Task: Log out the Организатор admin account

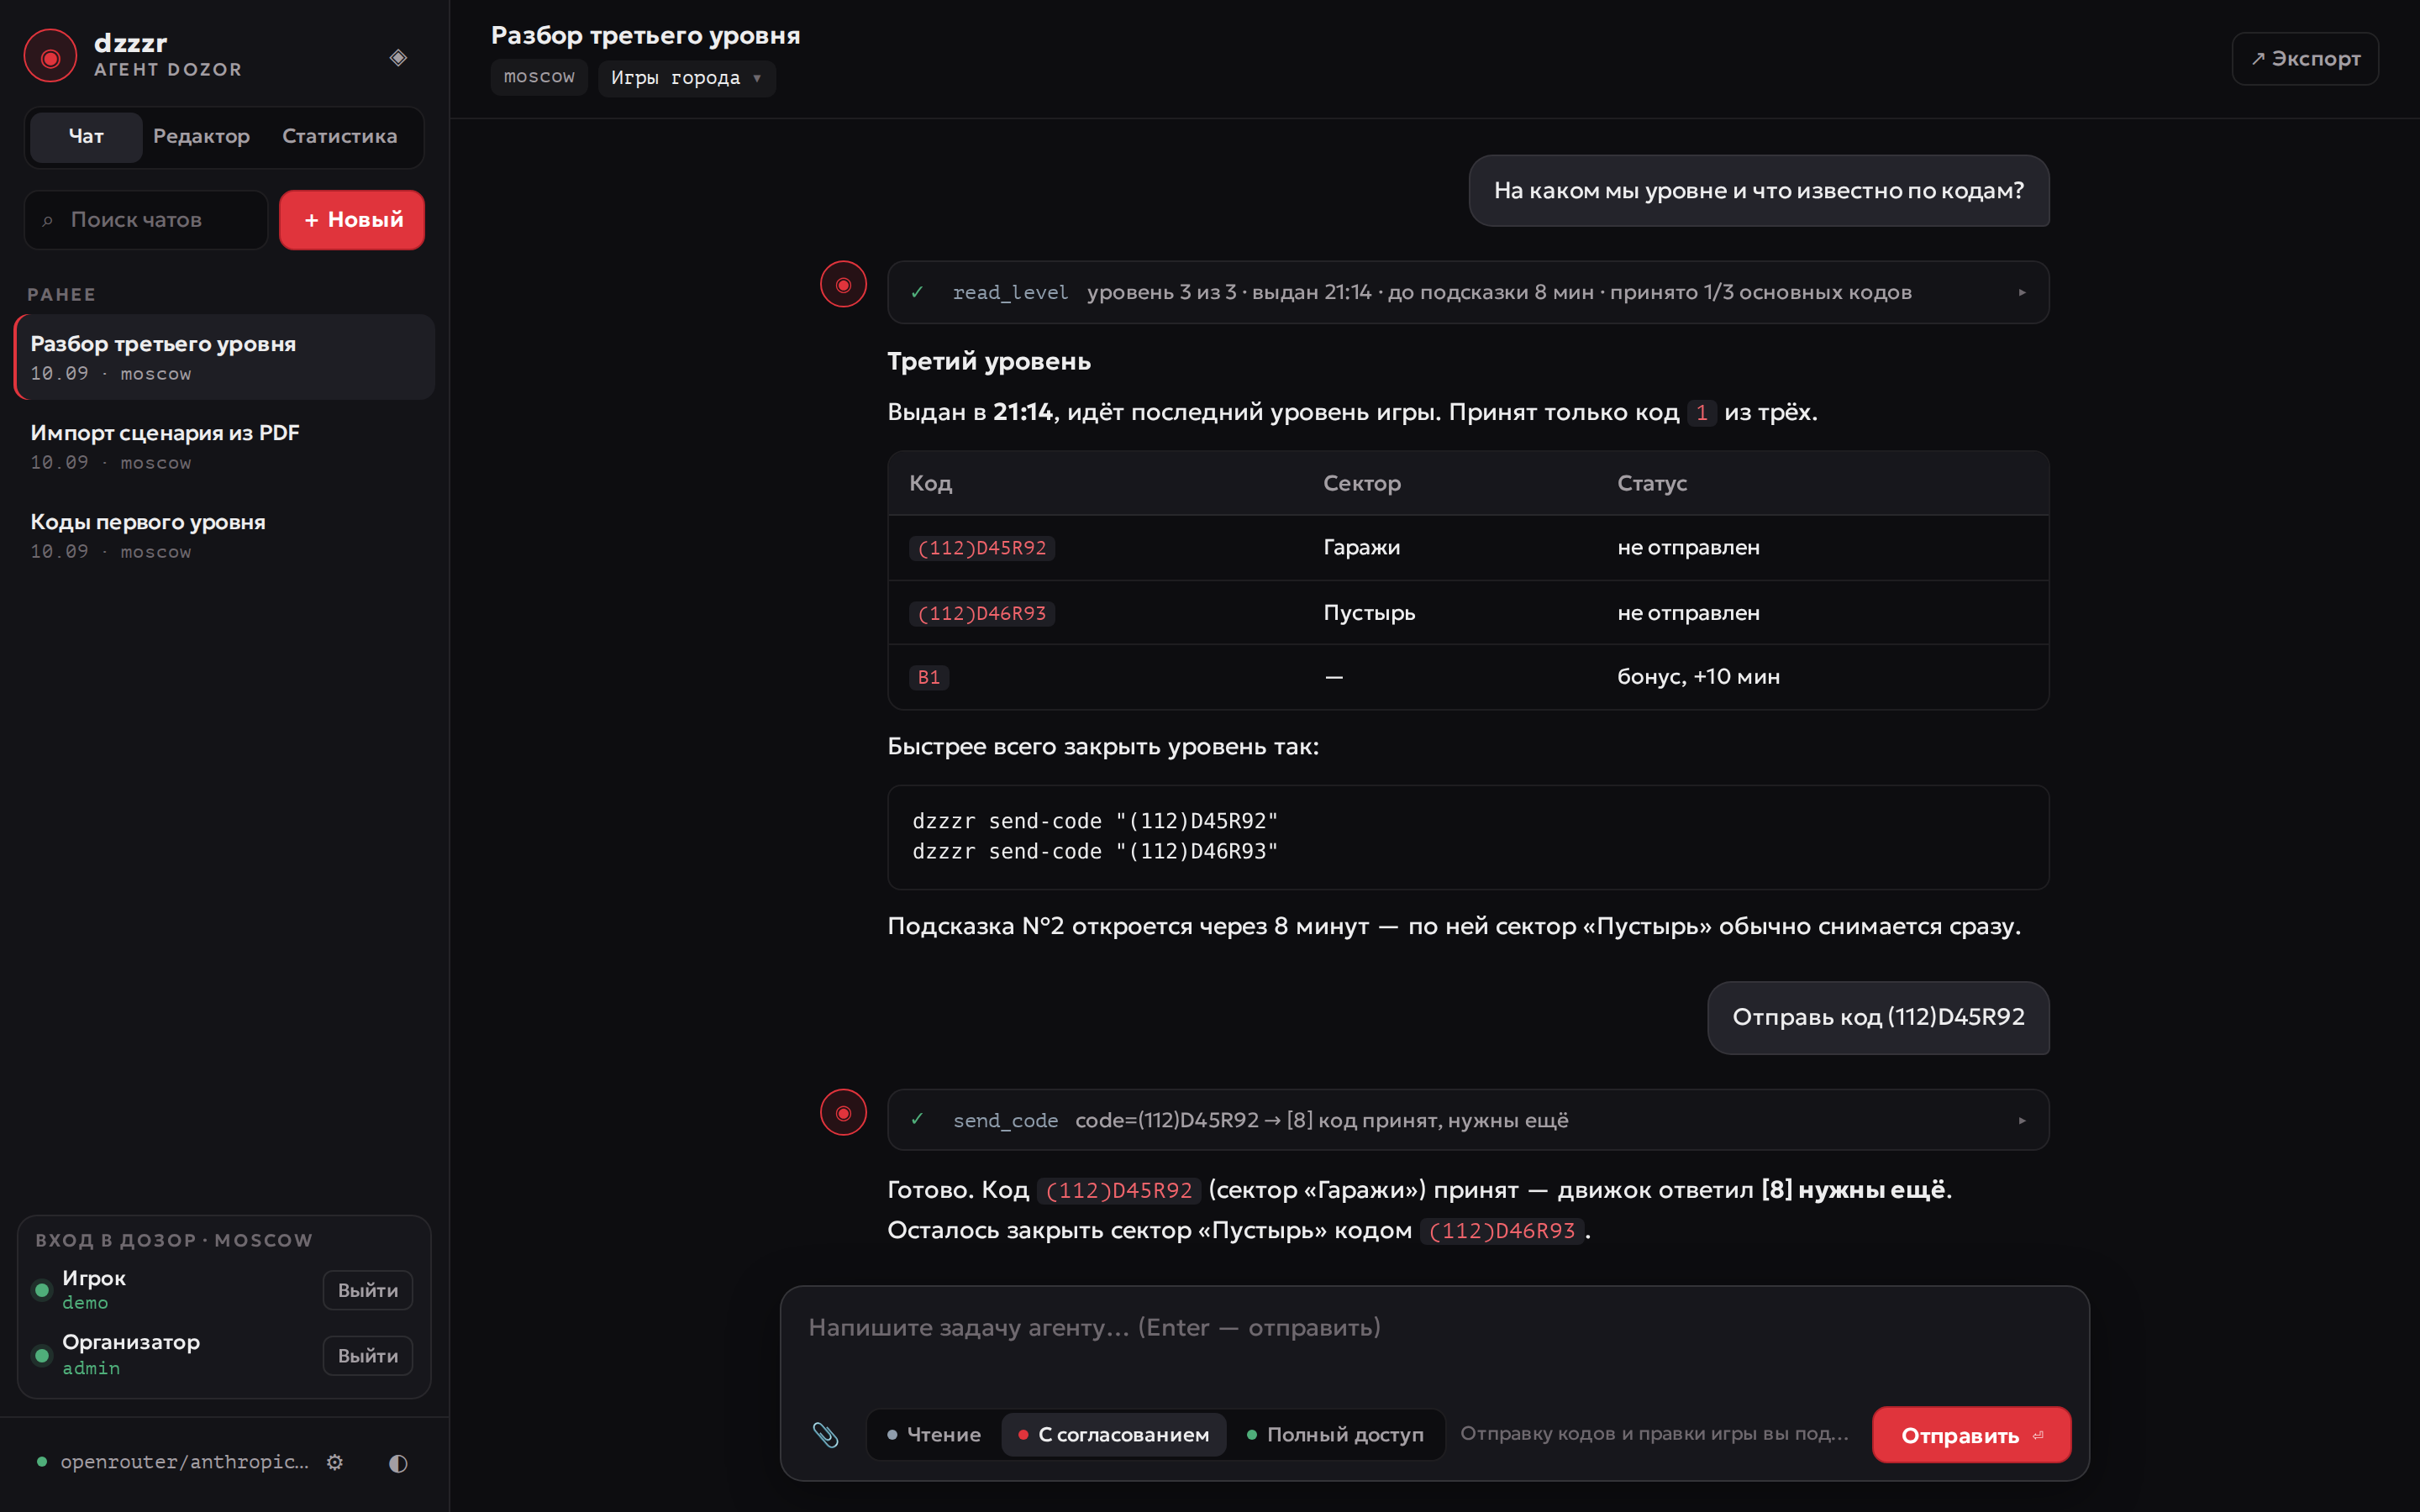Action: pos(367,1356)
